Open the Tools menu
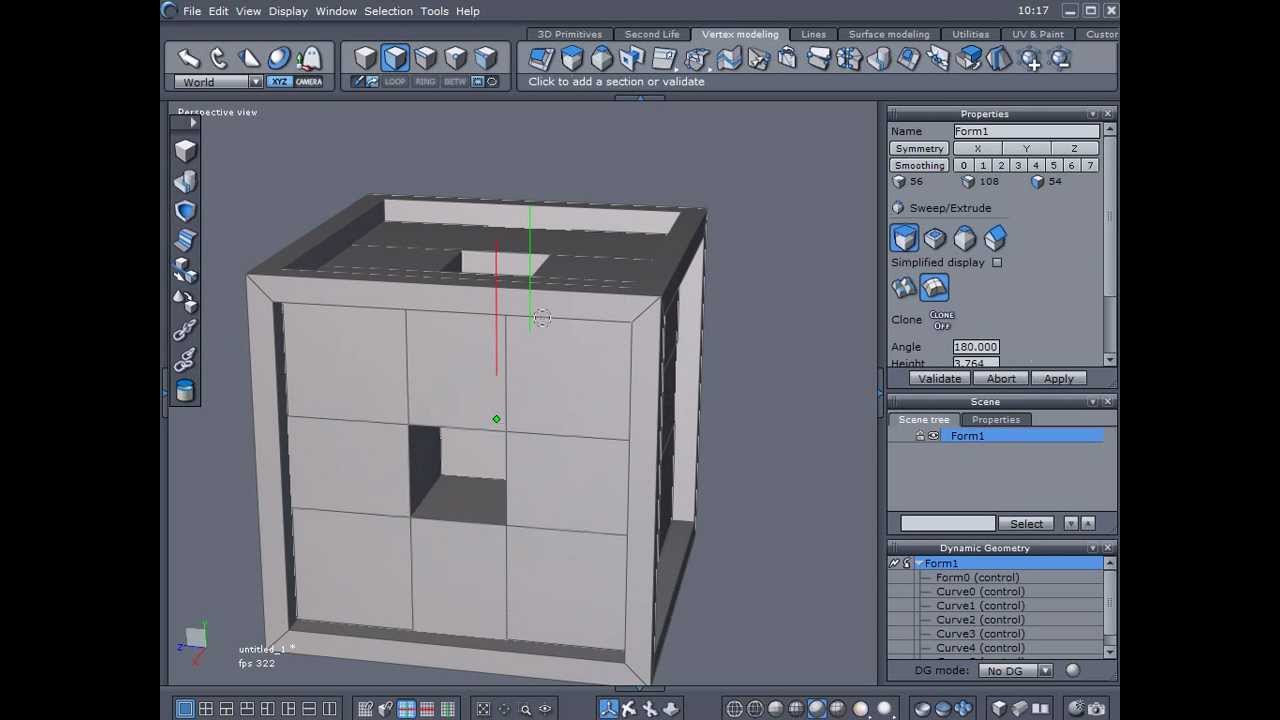The height and width of the screenshot is (720, 1280). point(434,11)
